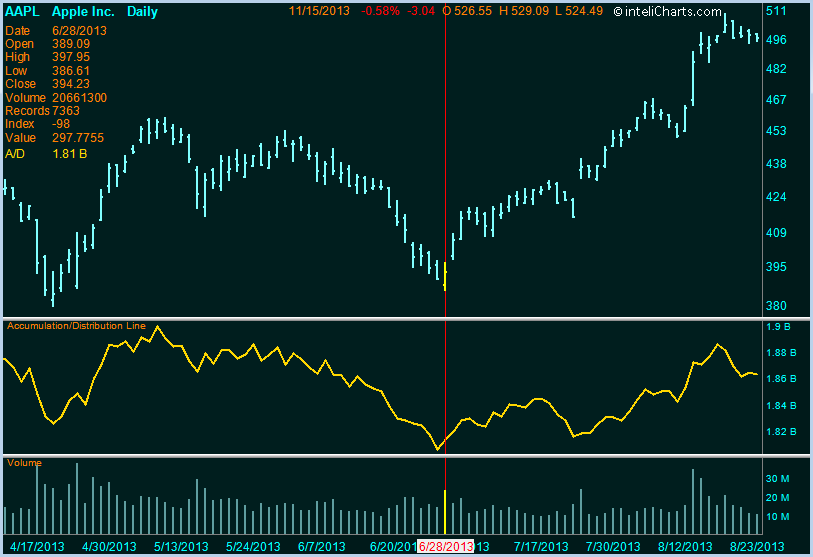Click the 482 price axis label
The width and height of the screenshot is (813, 557).
(x=776, y=69)
